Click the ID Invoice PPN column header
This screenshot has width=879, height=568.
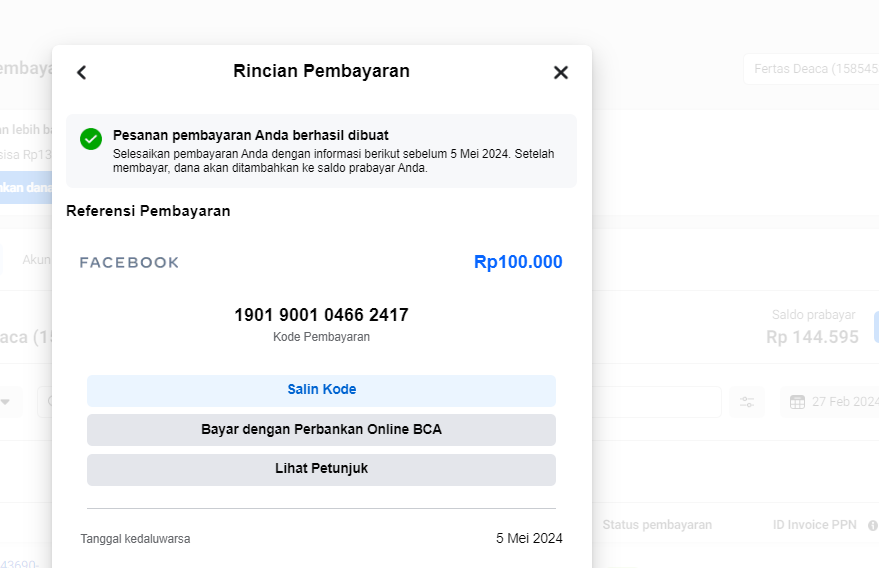pos(815,525)
